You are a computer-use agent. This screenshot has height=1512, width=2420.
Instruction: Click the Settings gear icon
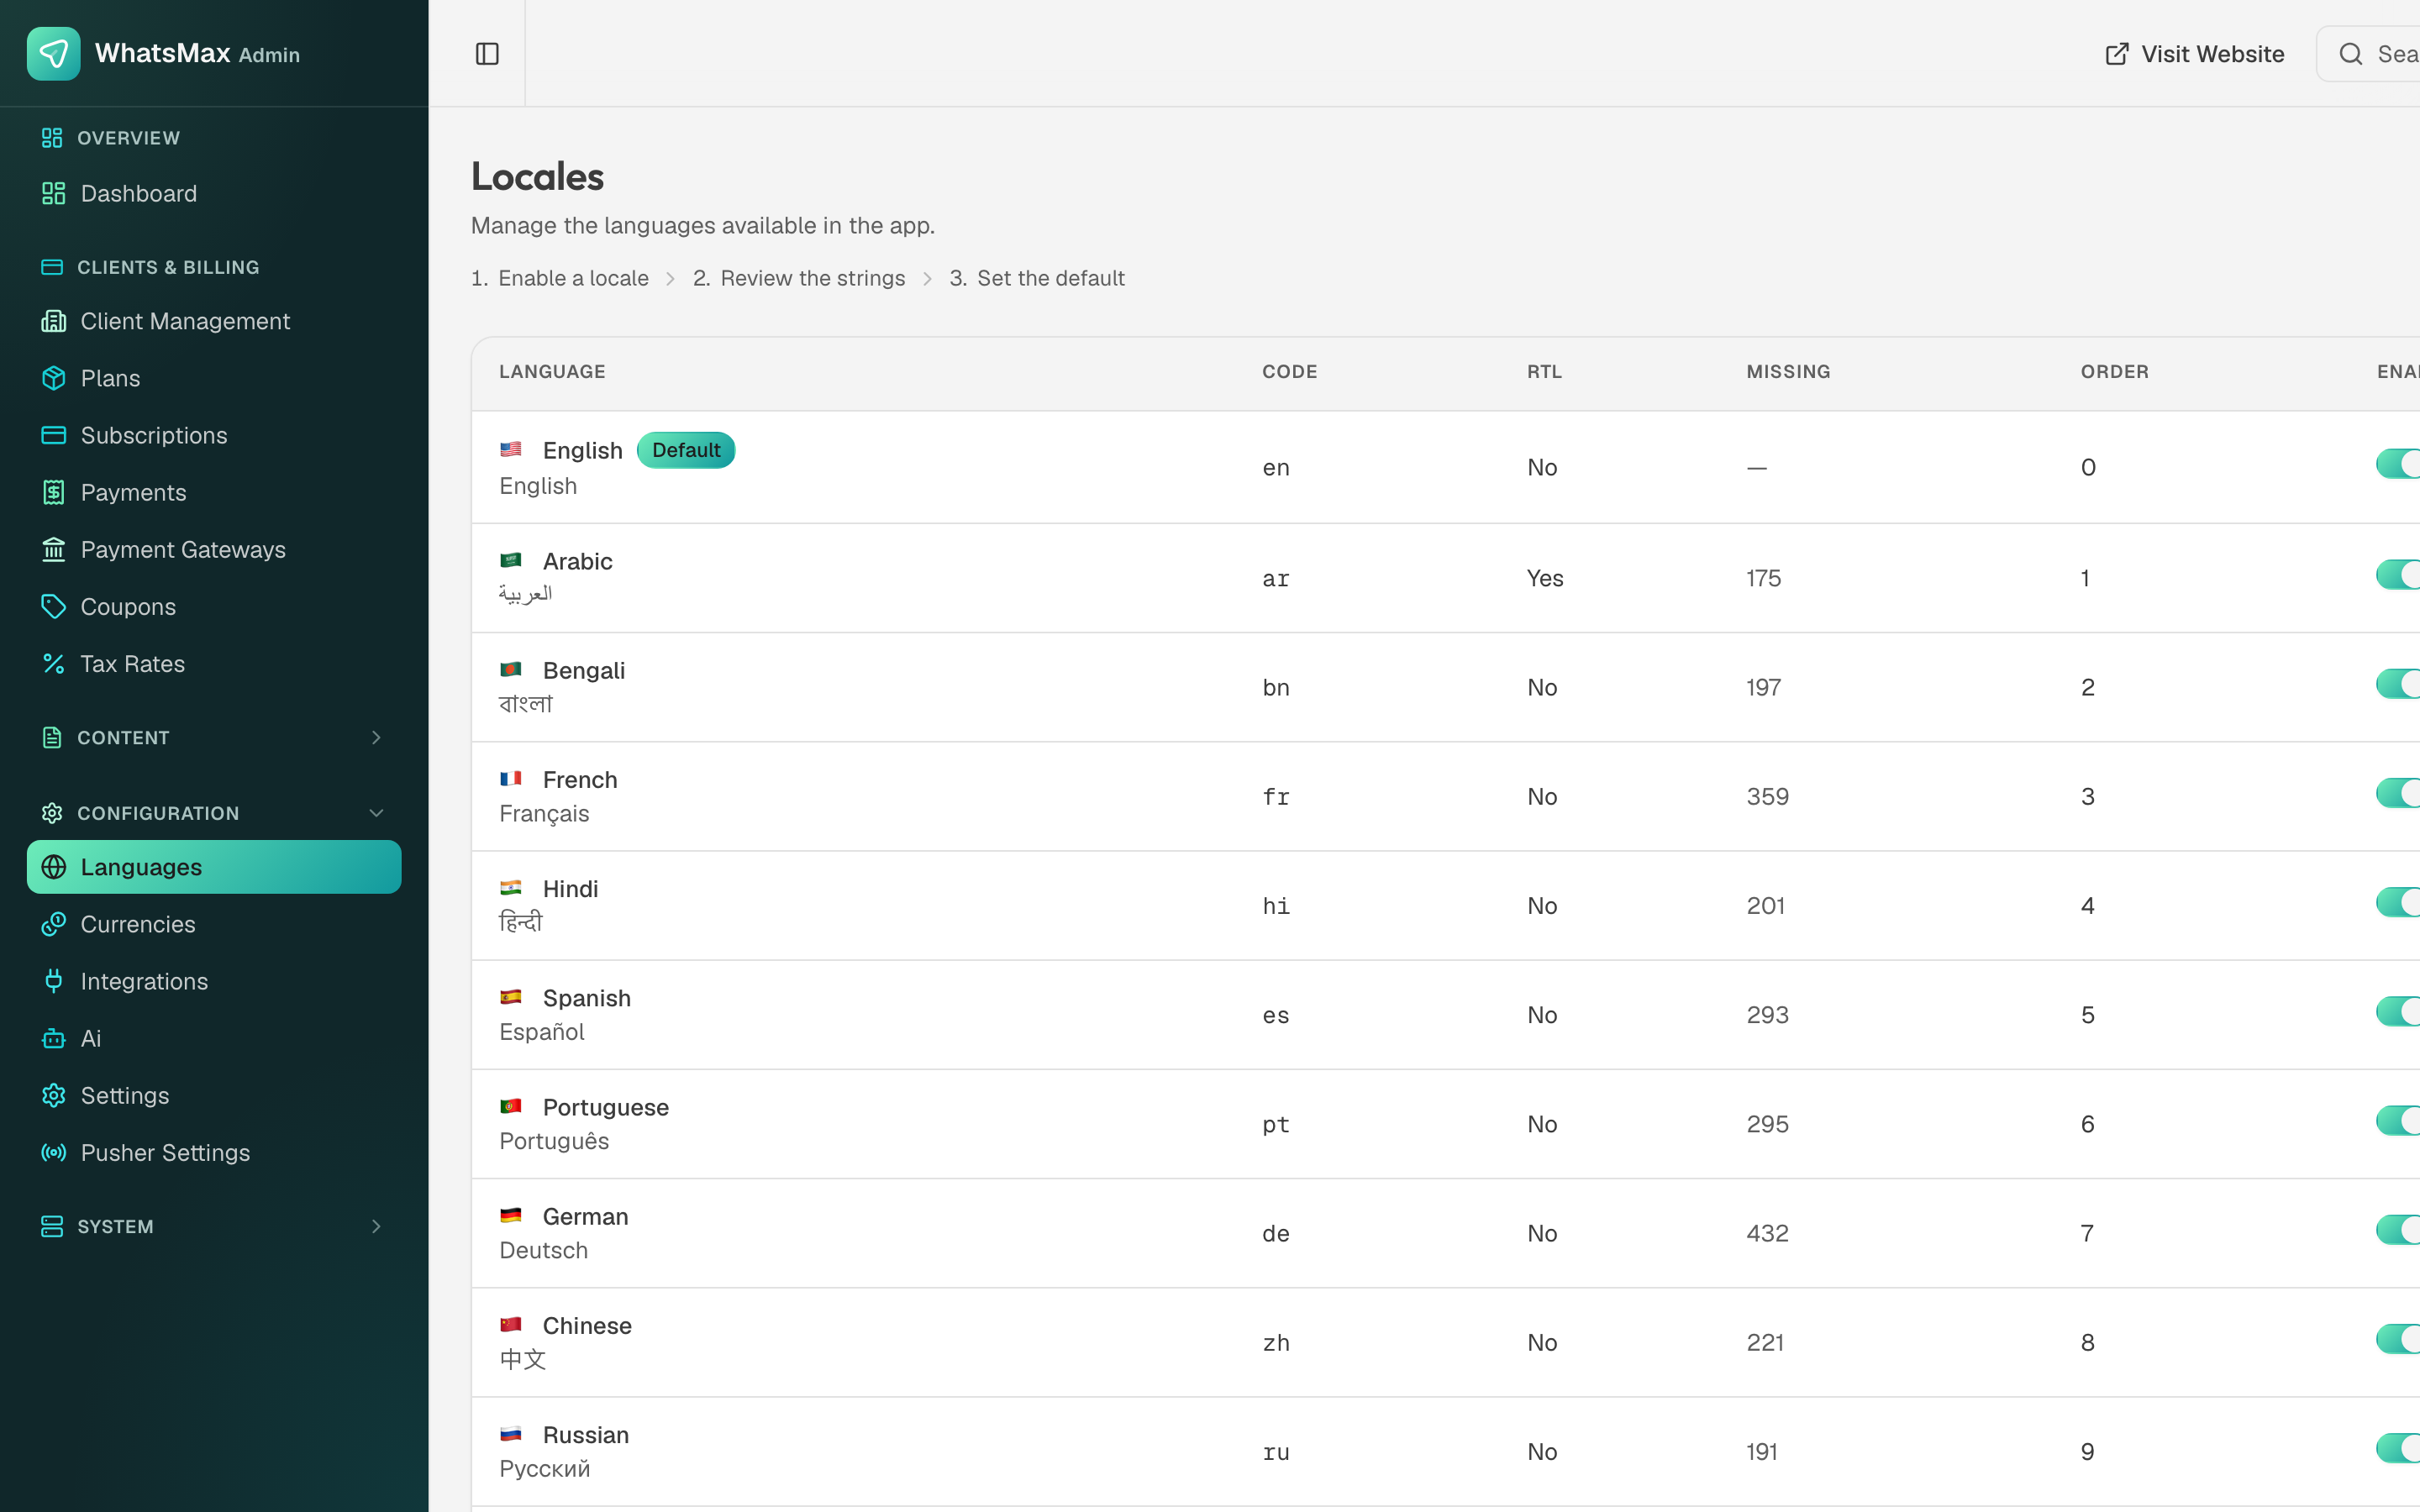tap(53, 1095)
